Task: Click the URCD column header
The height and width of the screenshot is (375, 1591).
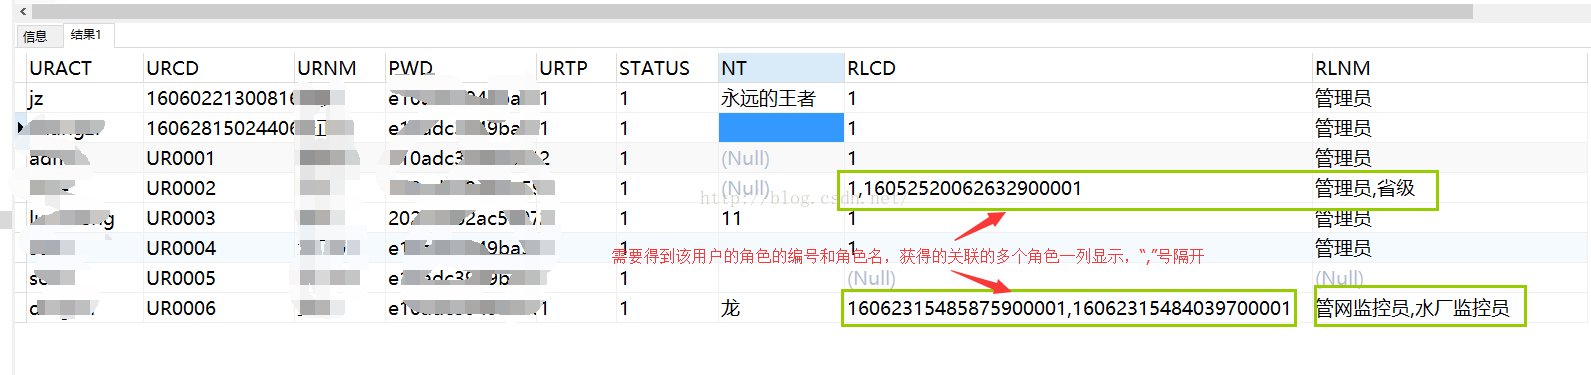Action: 219,68
